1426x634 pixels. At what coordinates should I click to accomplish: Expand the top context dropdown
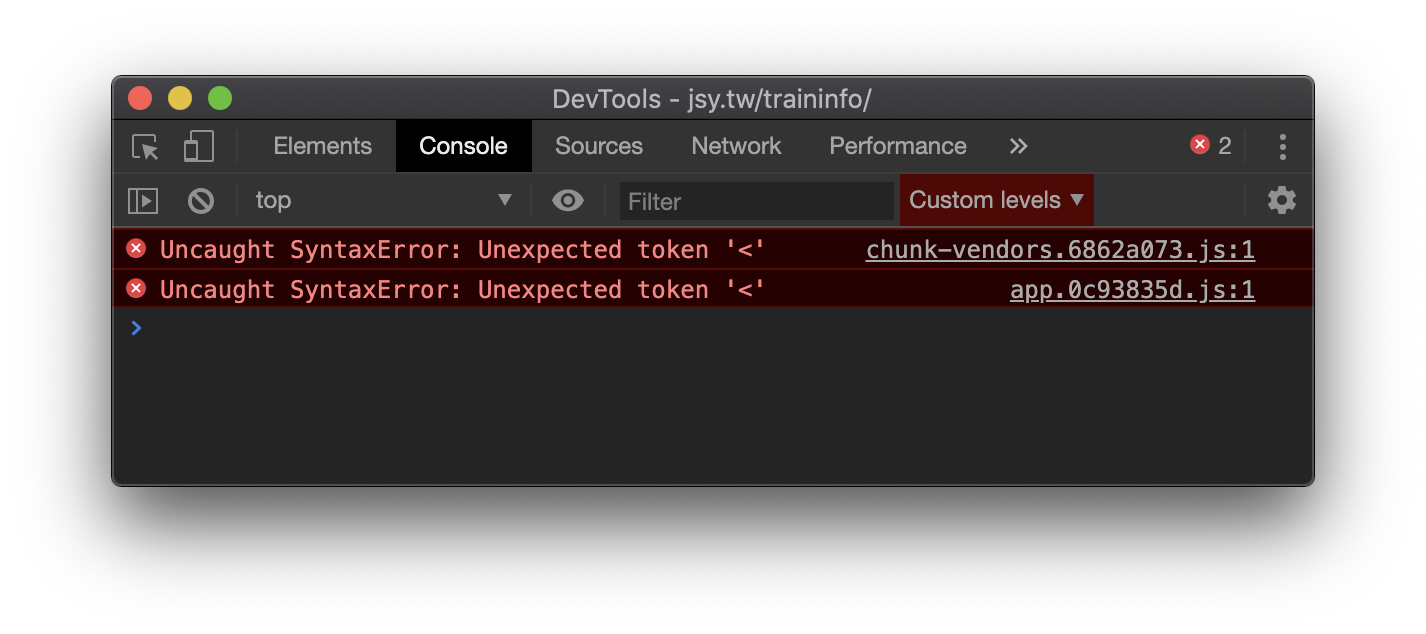click(x=384, y=200)
